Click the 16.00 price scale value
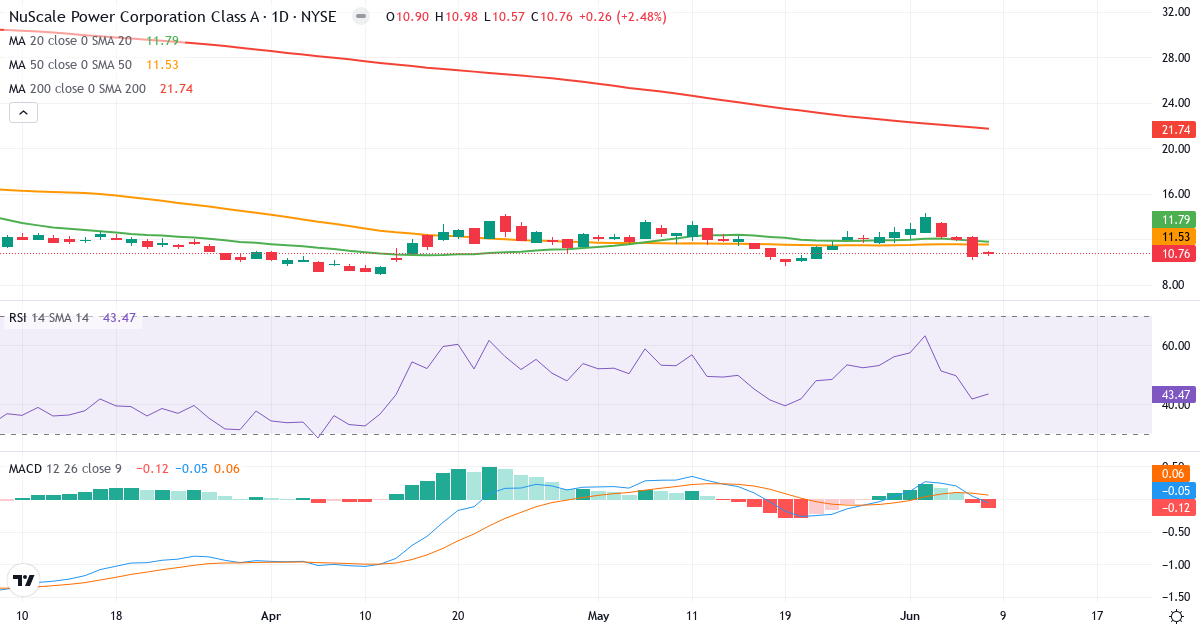 1176,194
